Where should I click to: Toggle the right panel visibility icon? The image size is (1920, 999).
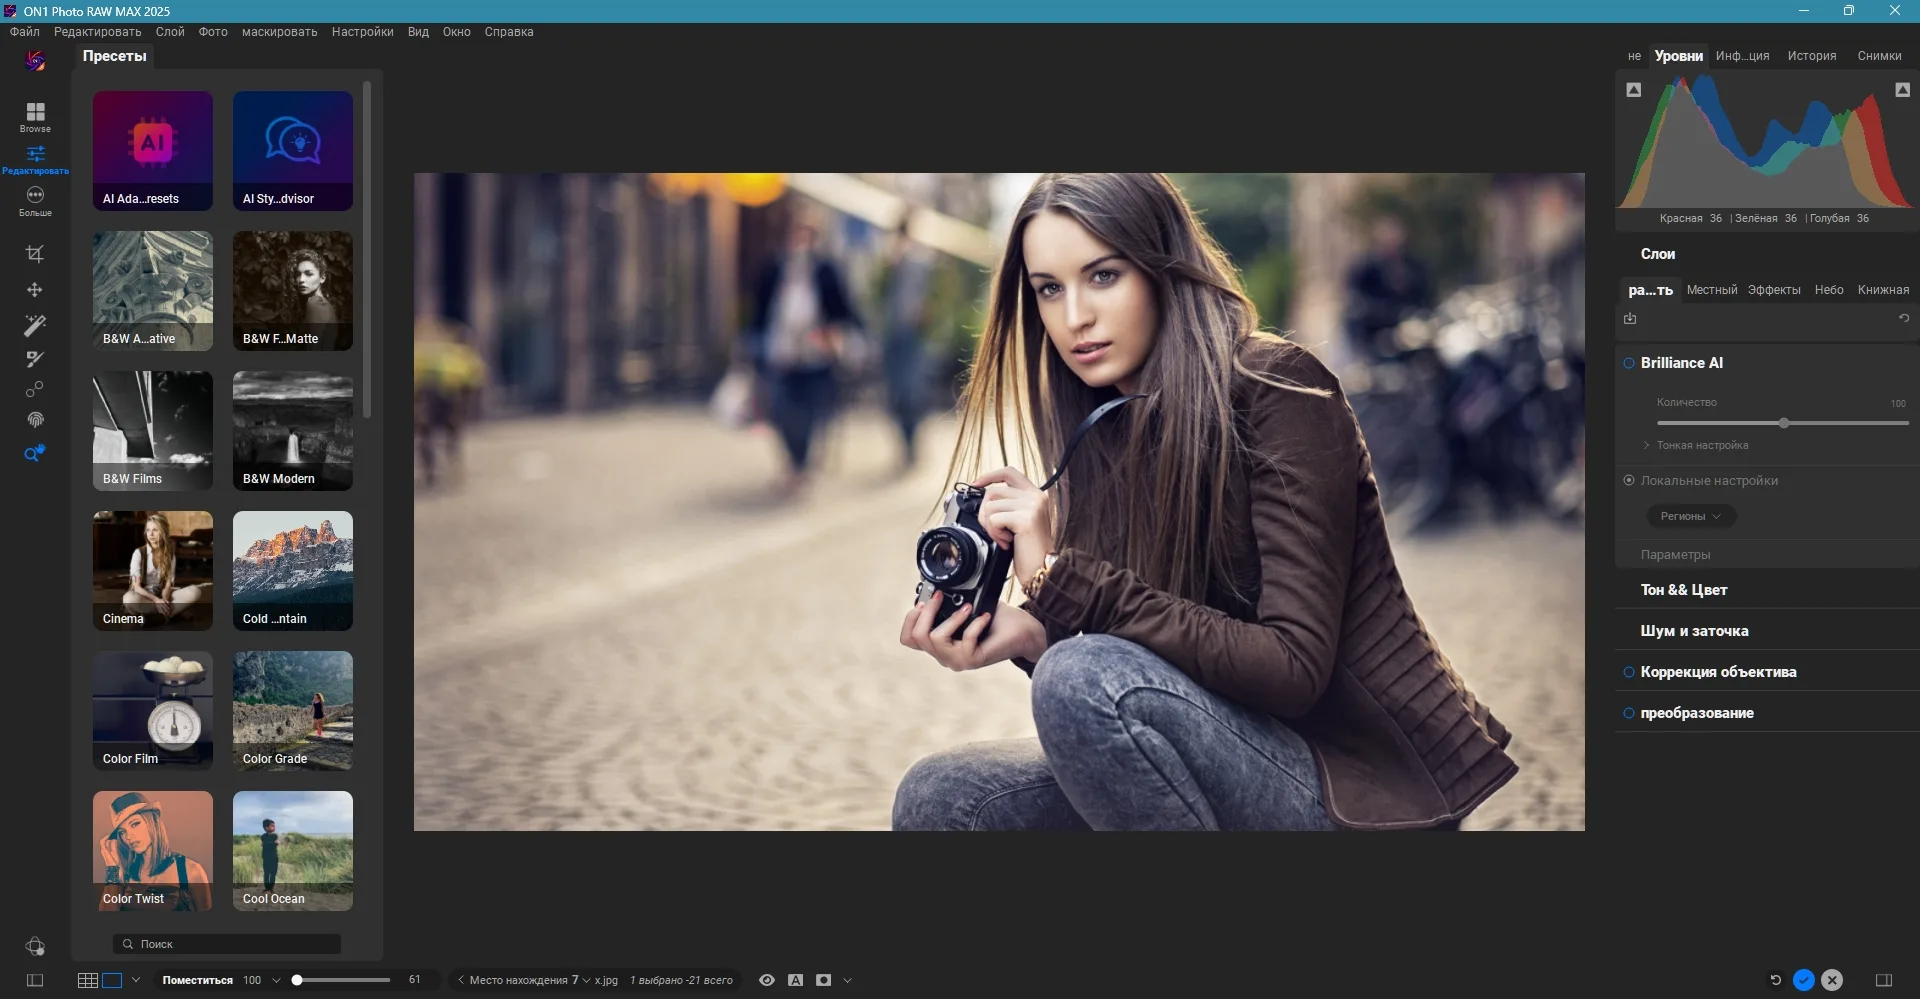1884,980
